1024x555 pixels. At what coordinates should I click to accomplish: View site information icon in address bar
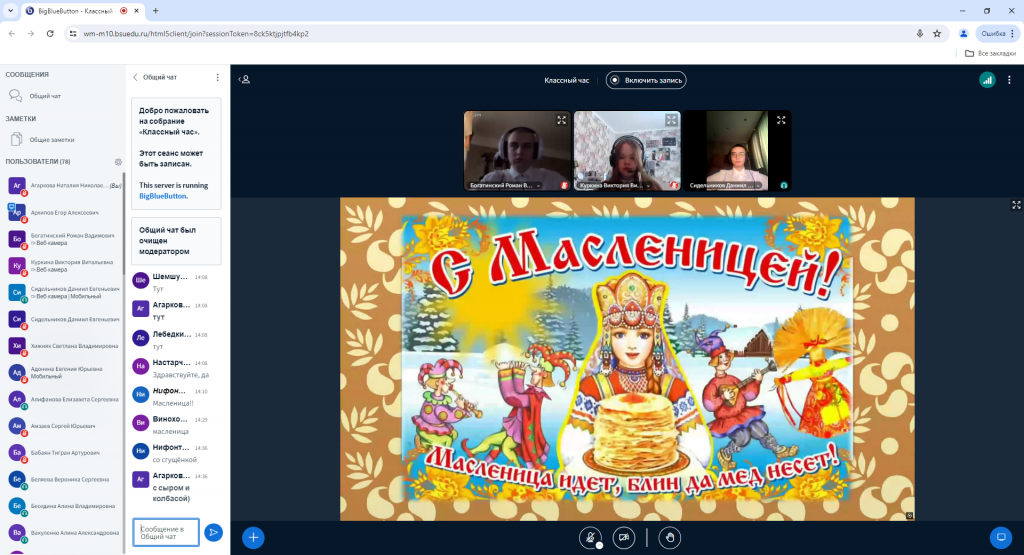pyautogui.click(x=73, y=33)
